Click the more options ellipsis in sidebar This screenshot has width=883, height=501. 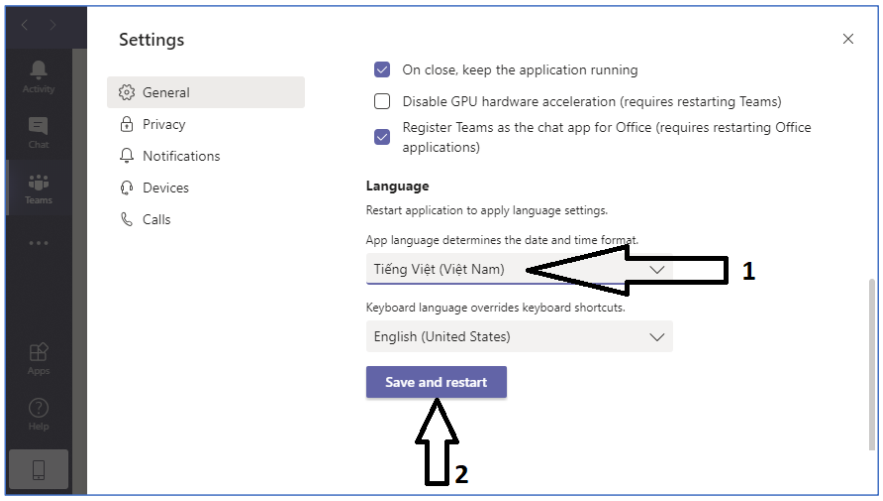click(x=38, y=243)
